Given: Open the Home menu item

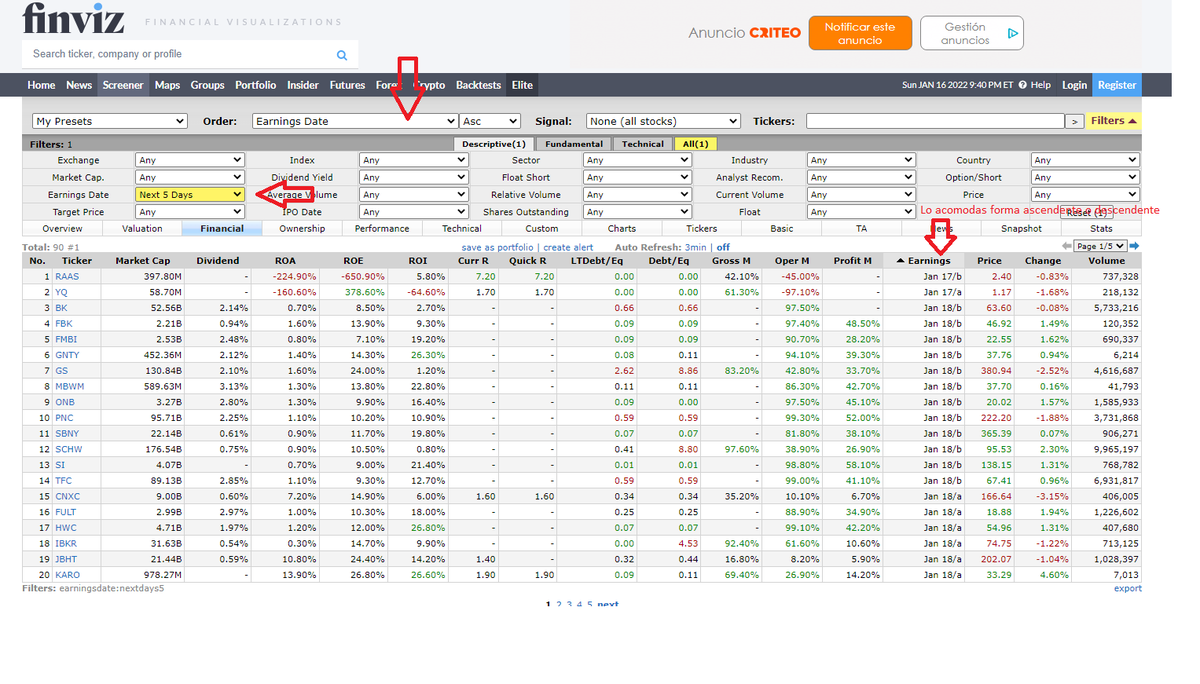Looking at the screenshot, I should 41,85.
